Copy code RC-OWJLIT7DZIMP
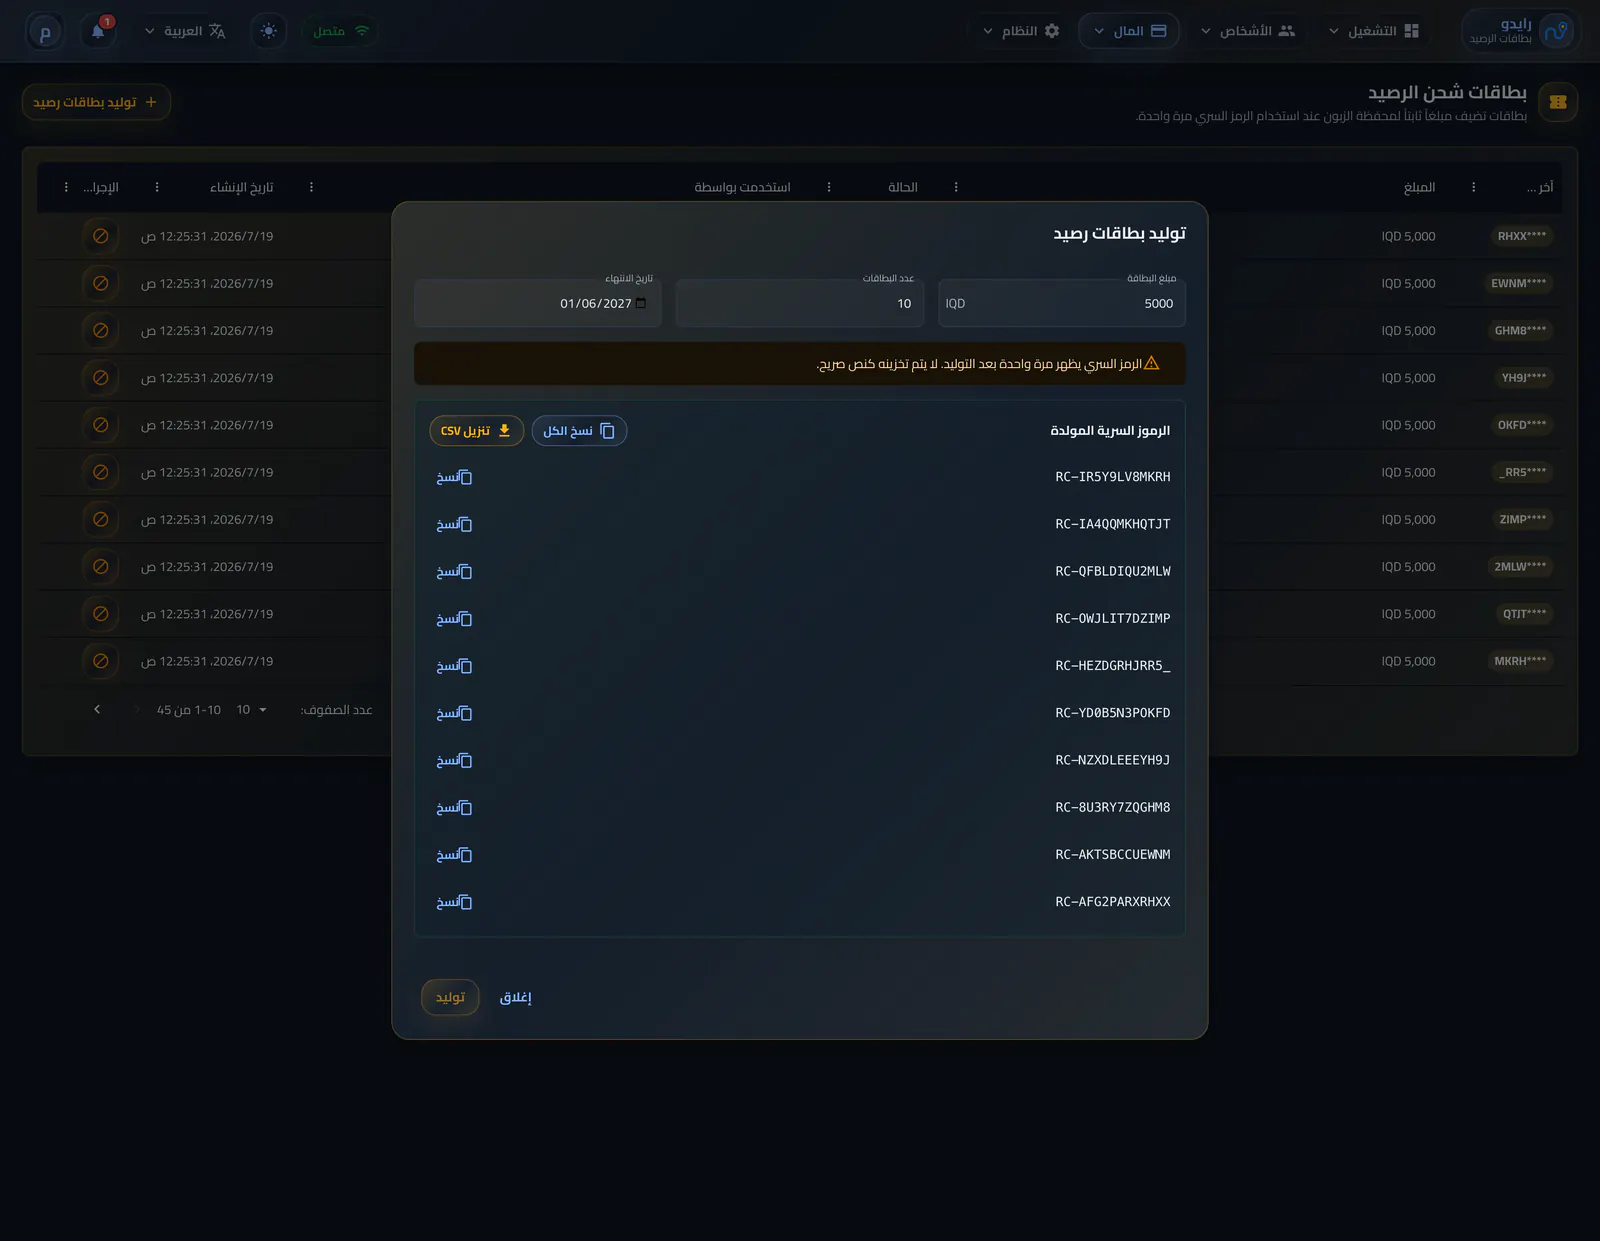Viewport: 1600px width, 1241px height. (454, 619)
